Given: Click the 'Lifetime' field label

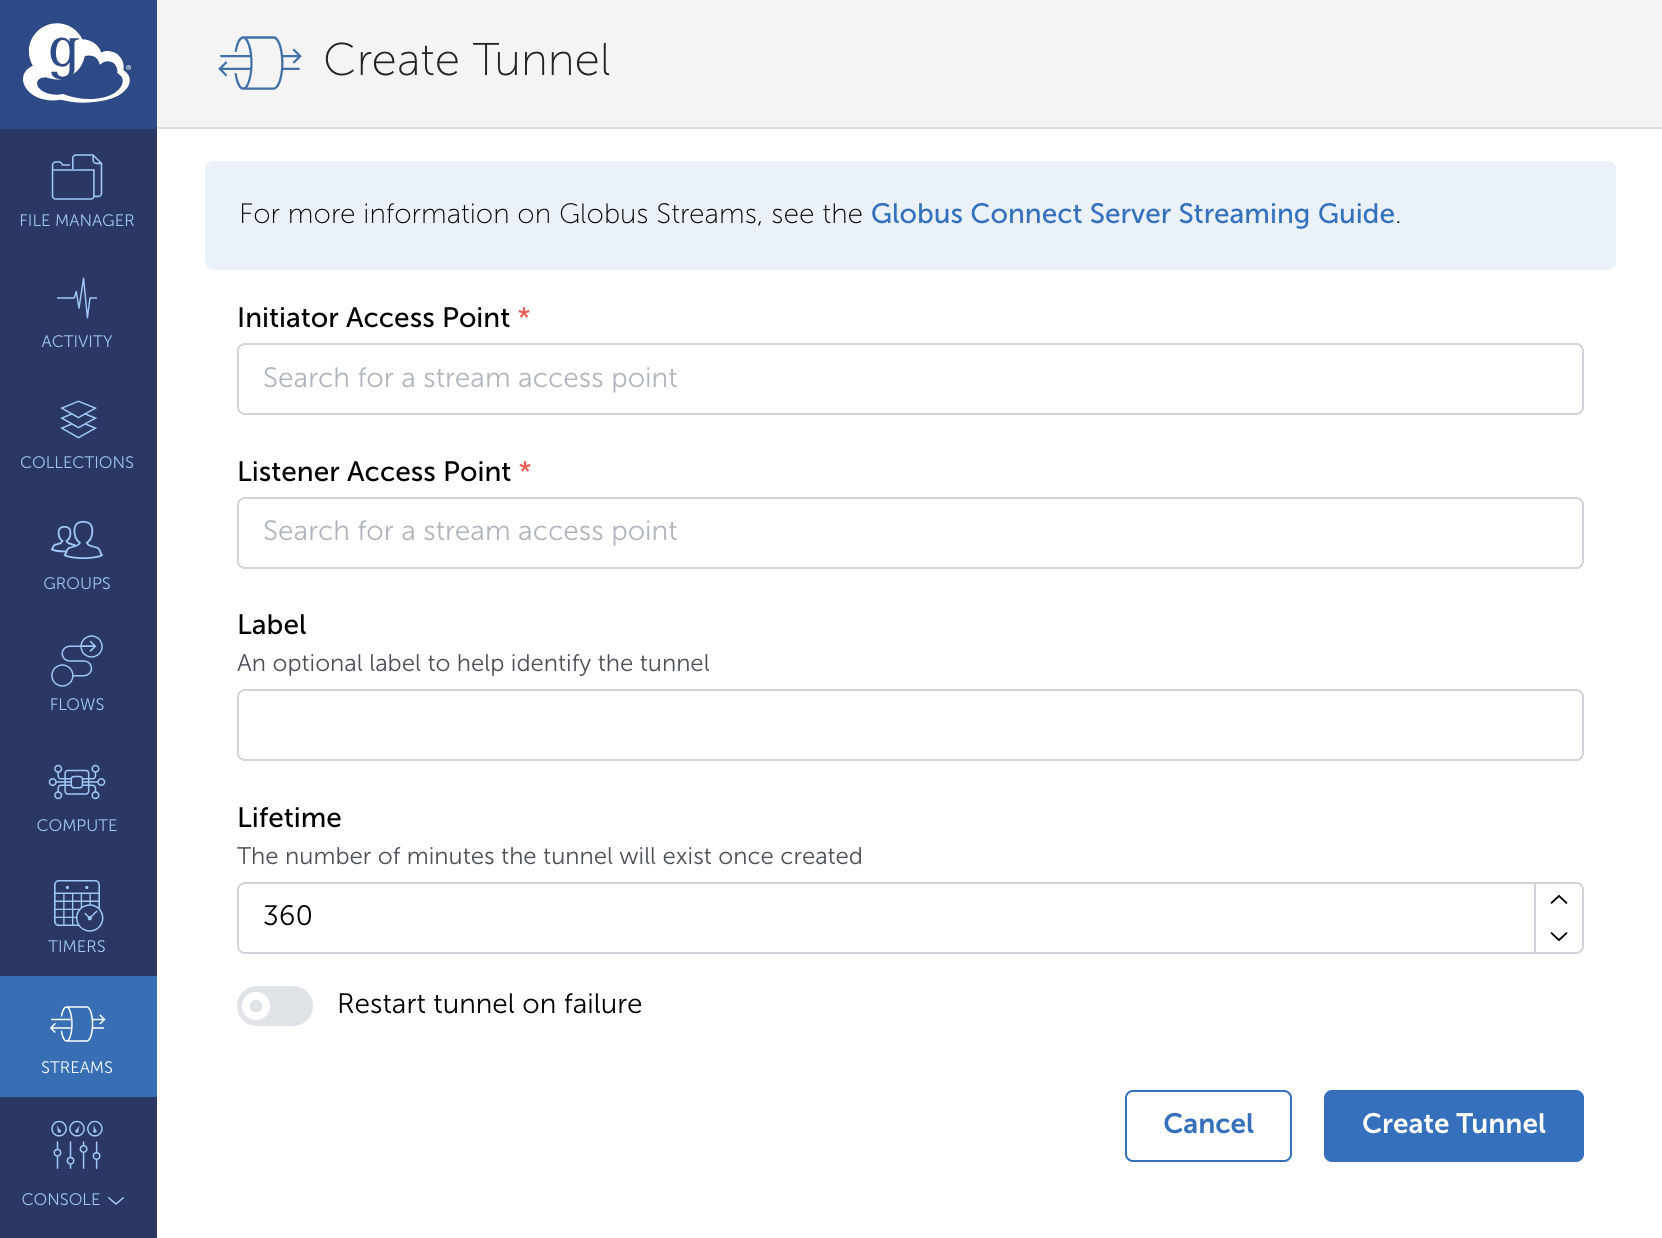Looking at the screenshot, I should click(290, 818).
